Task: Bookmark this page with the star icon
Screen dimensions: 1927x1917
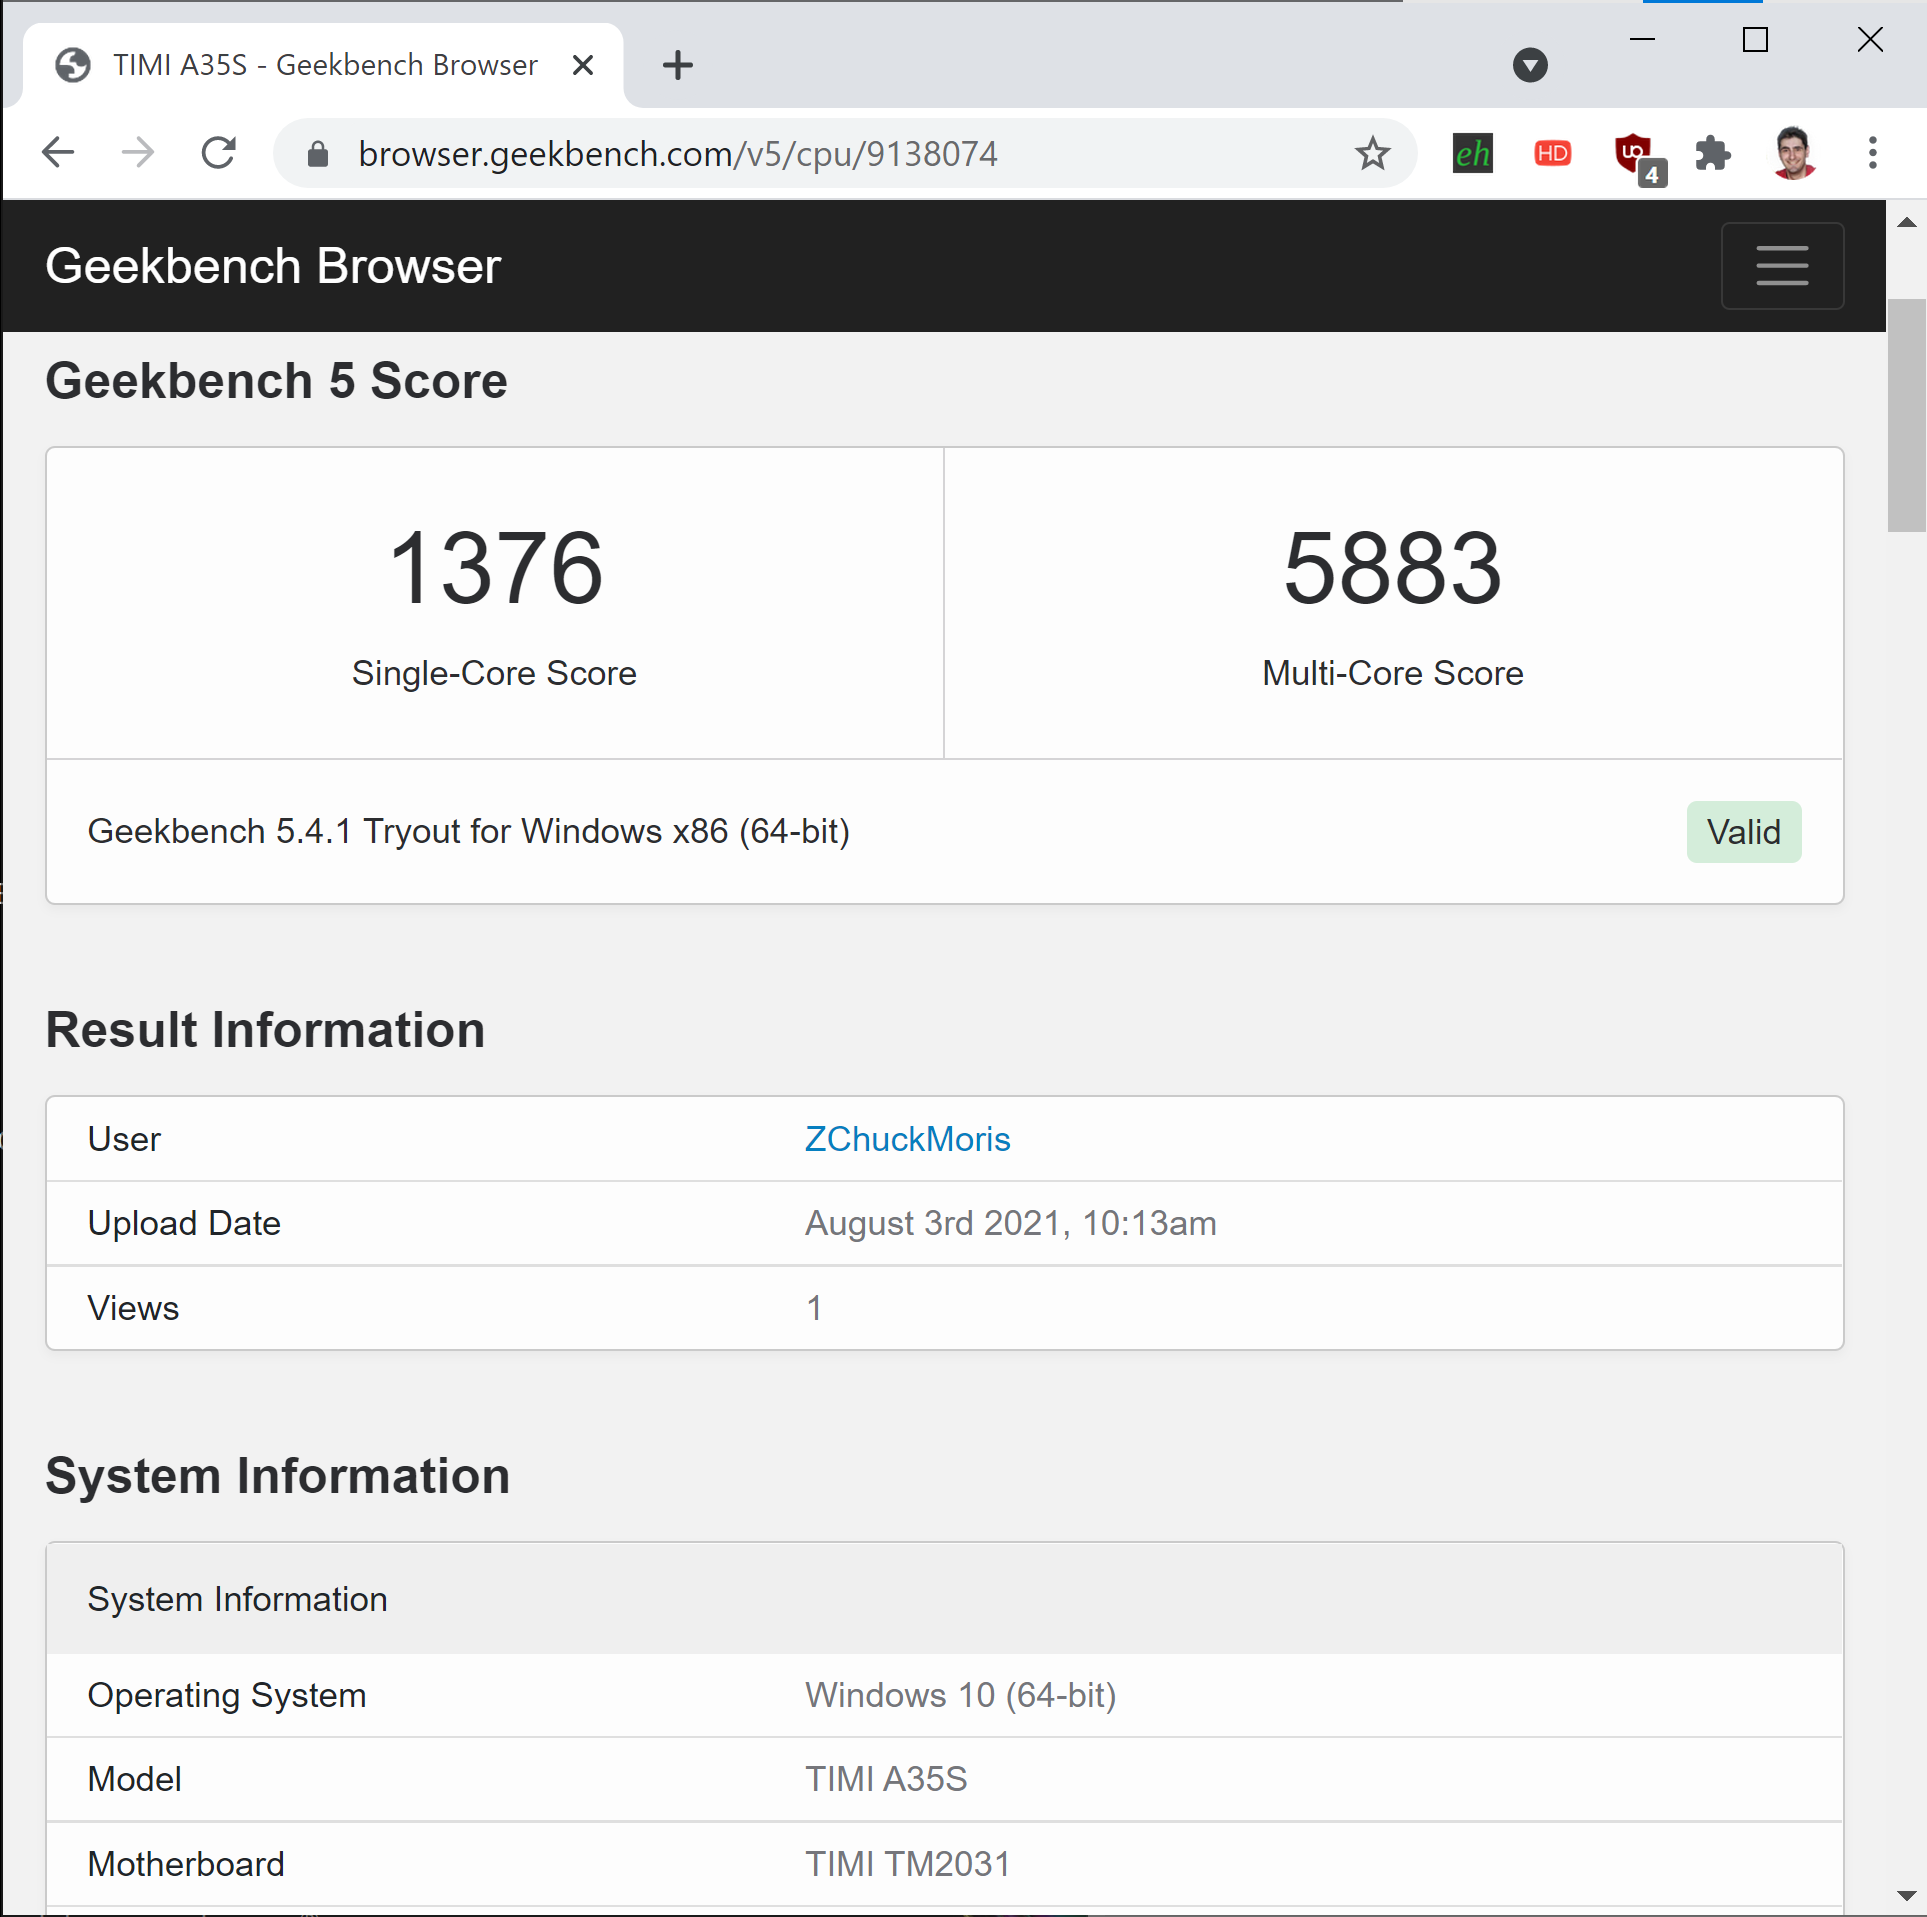Action: click(1372, 154)
